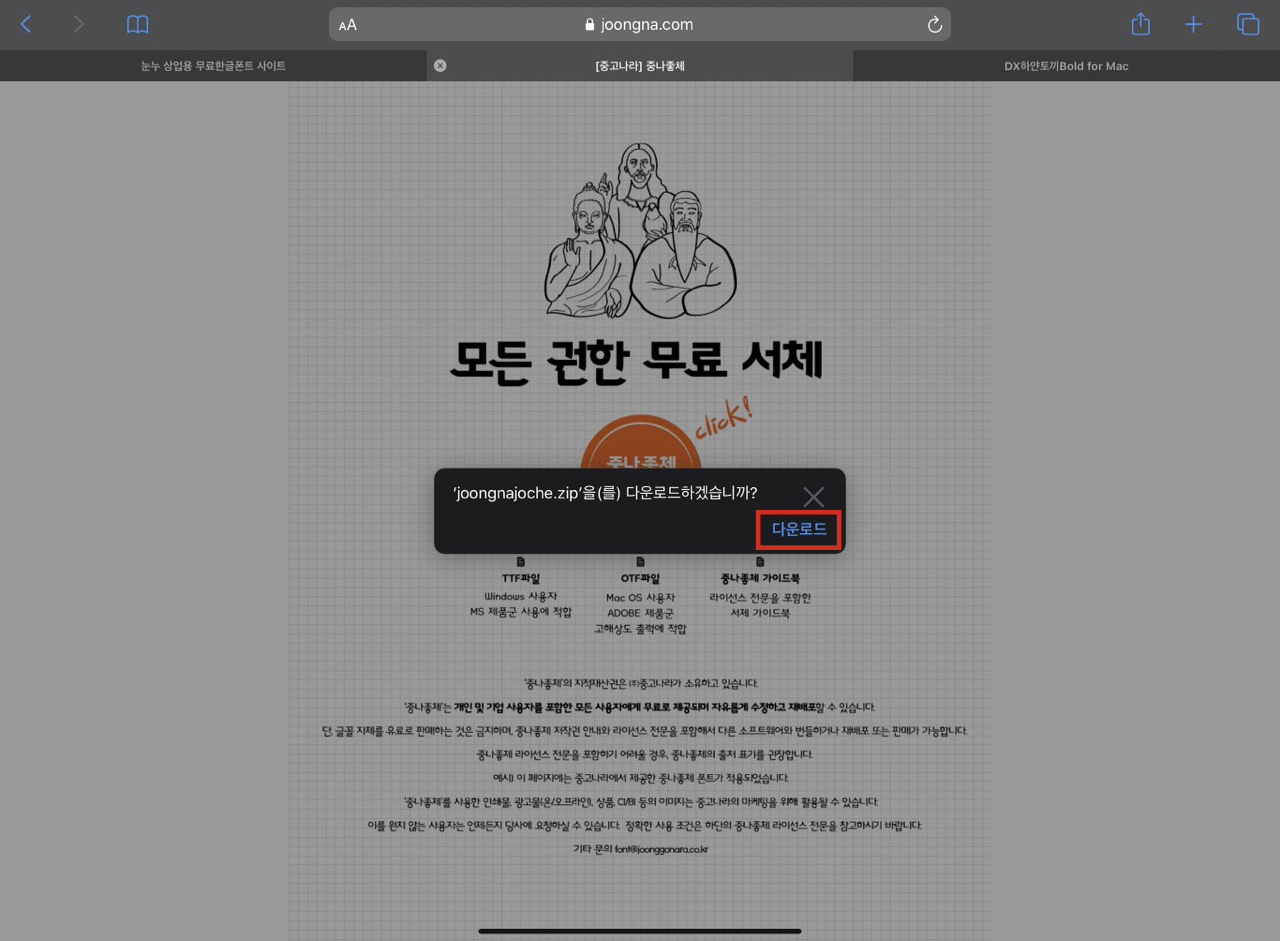Click the 중나종체 가이드북 document icon
This screenshot has height=941, width=1280.
click(x=760, y=562)
